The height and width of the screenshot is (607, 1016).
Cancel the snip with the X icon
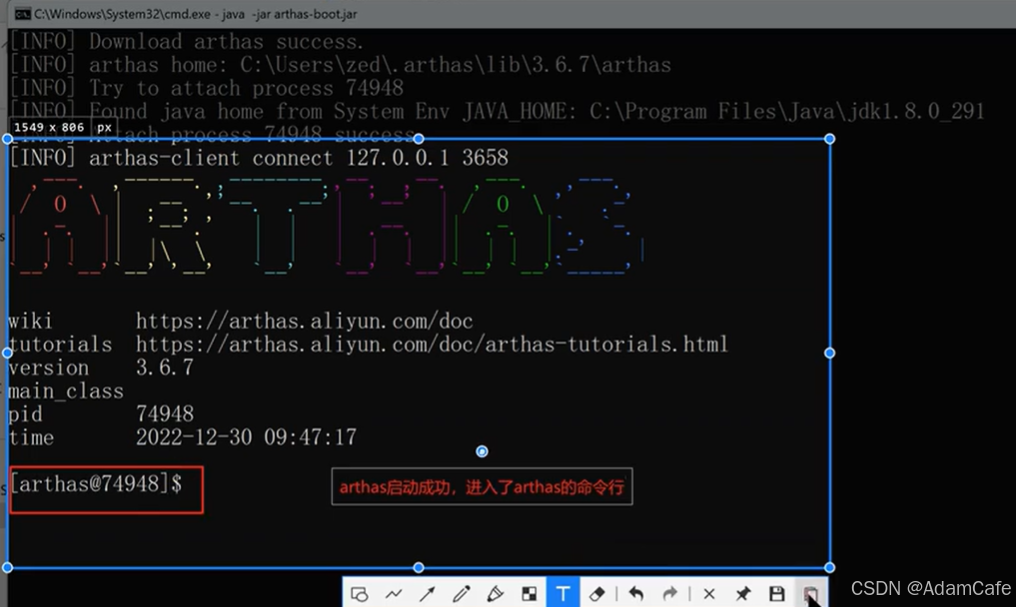709,593
